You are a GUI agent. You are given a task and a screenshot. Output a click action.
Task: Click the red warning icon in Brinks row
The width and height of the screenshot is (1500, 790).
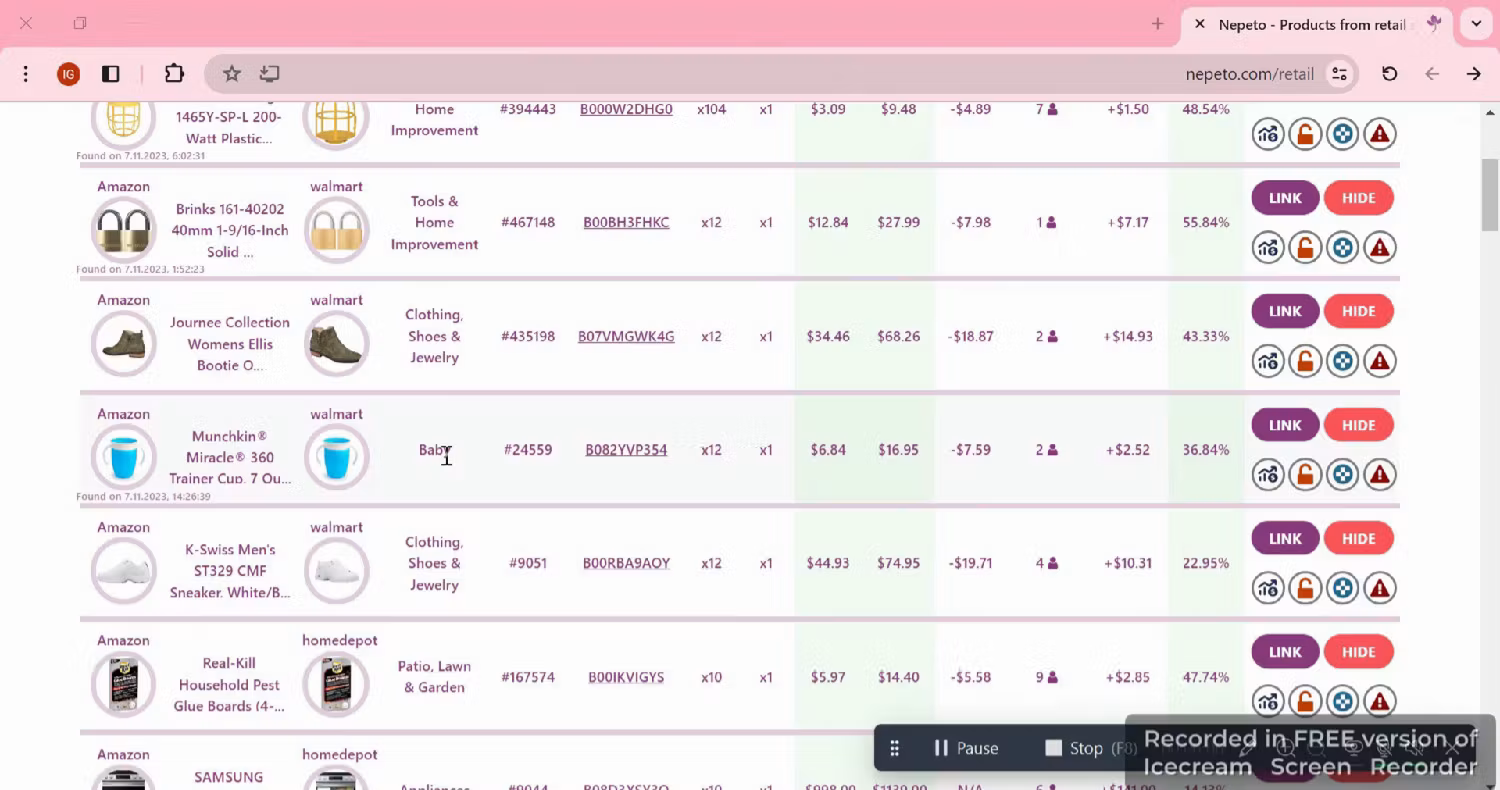tap(1380, 247)
